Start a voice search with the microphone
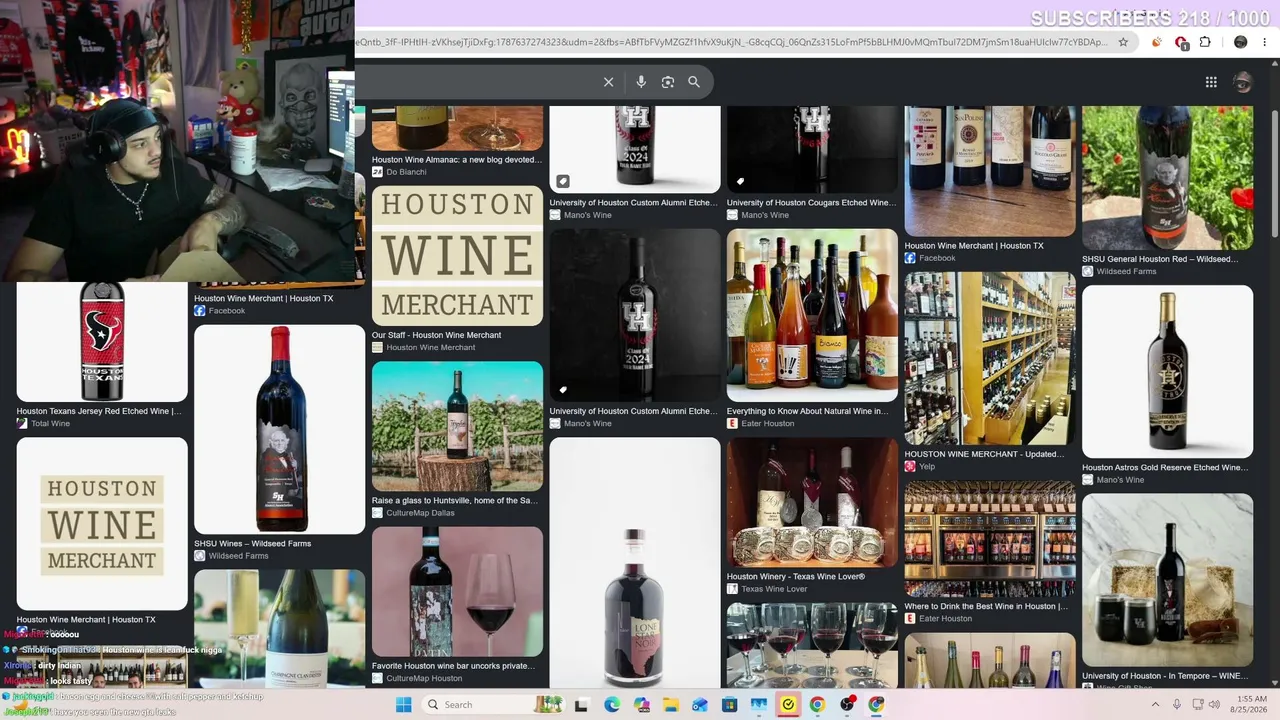 click(x=641, y=82)
